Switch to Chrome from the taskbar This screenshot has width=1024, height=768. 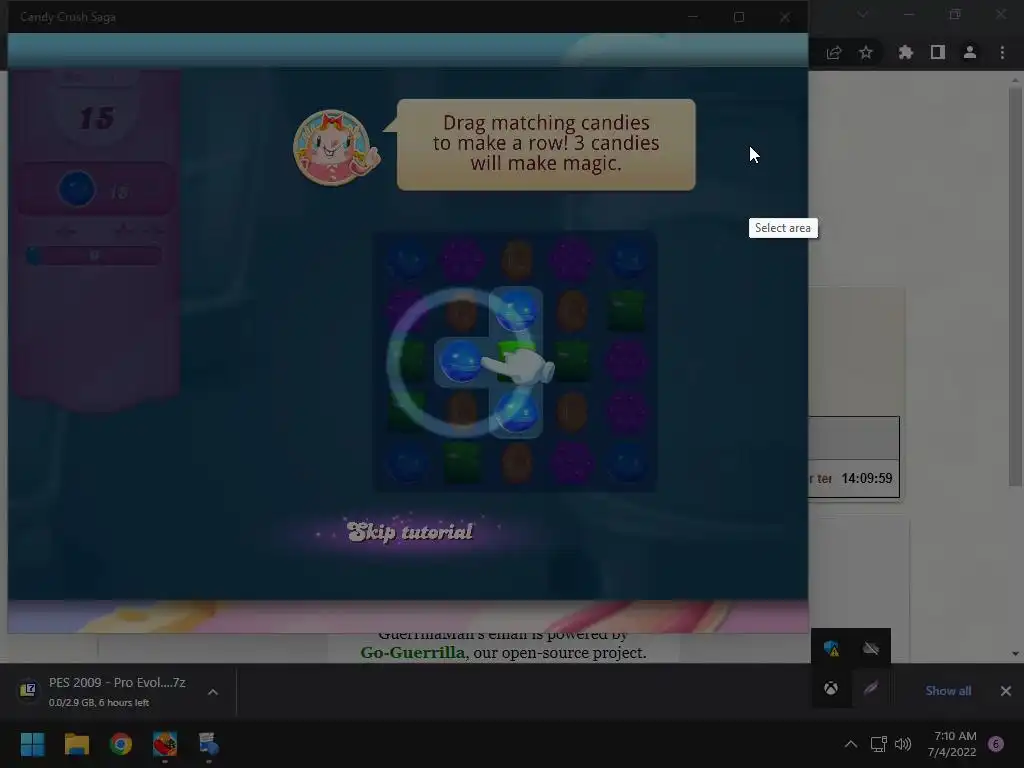click(121, 744)
